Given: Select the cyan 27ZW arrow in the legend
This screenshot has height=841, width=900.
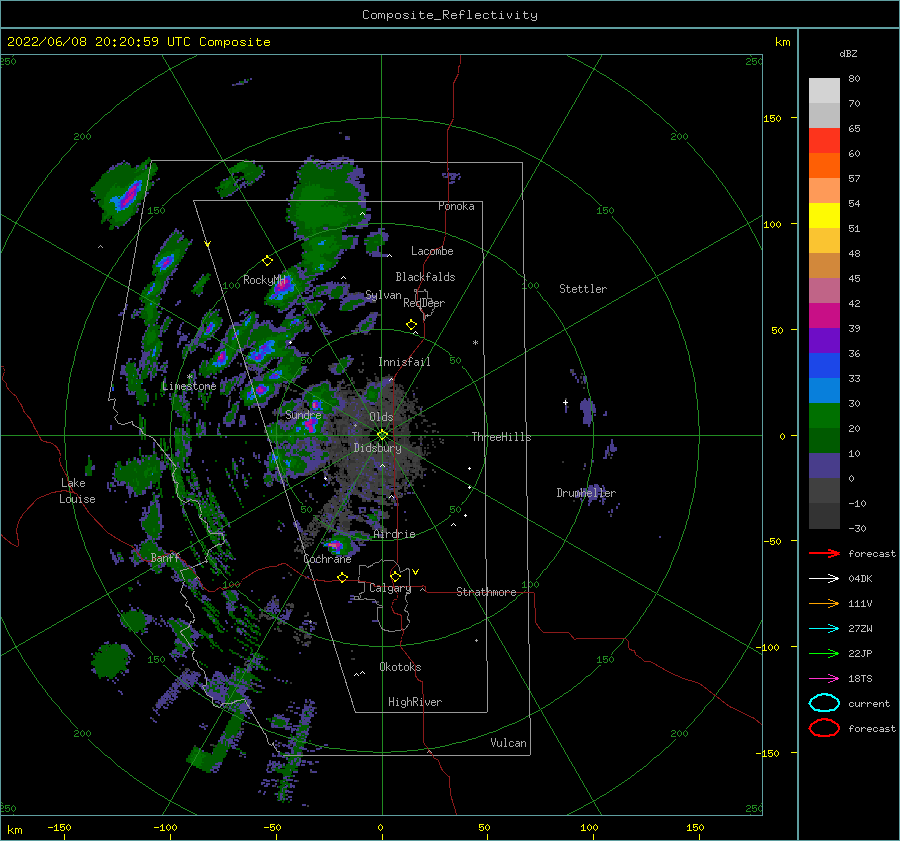Looking at the screenshot, I should pyautogui.click(x=824, y=629).
